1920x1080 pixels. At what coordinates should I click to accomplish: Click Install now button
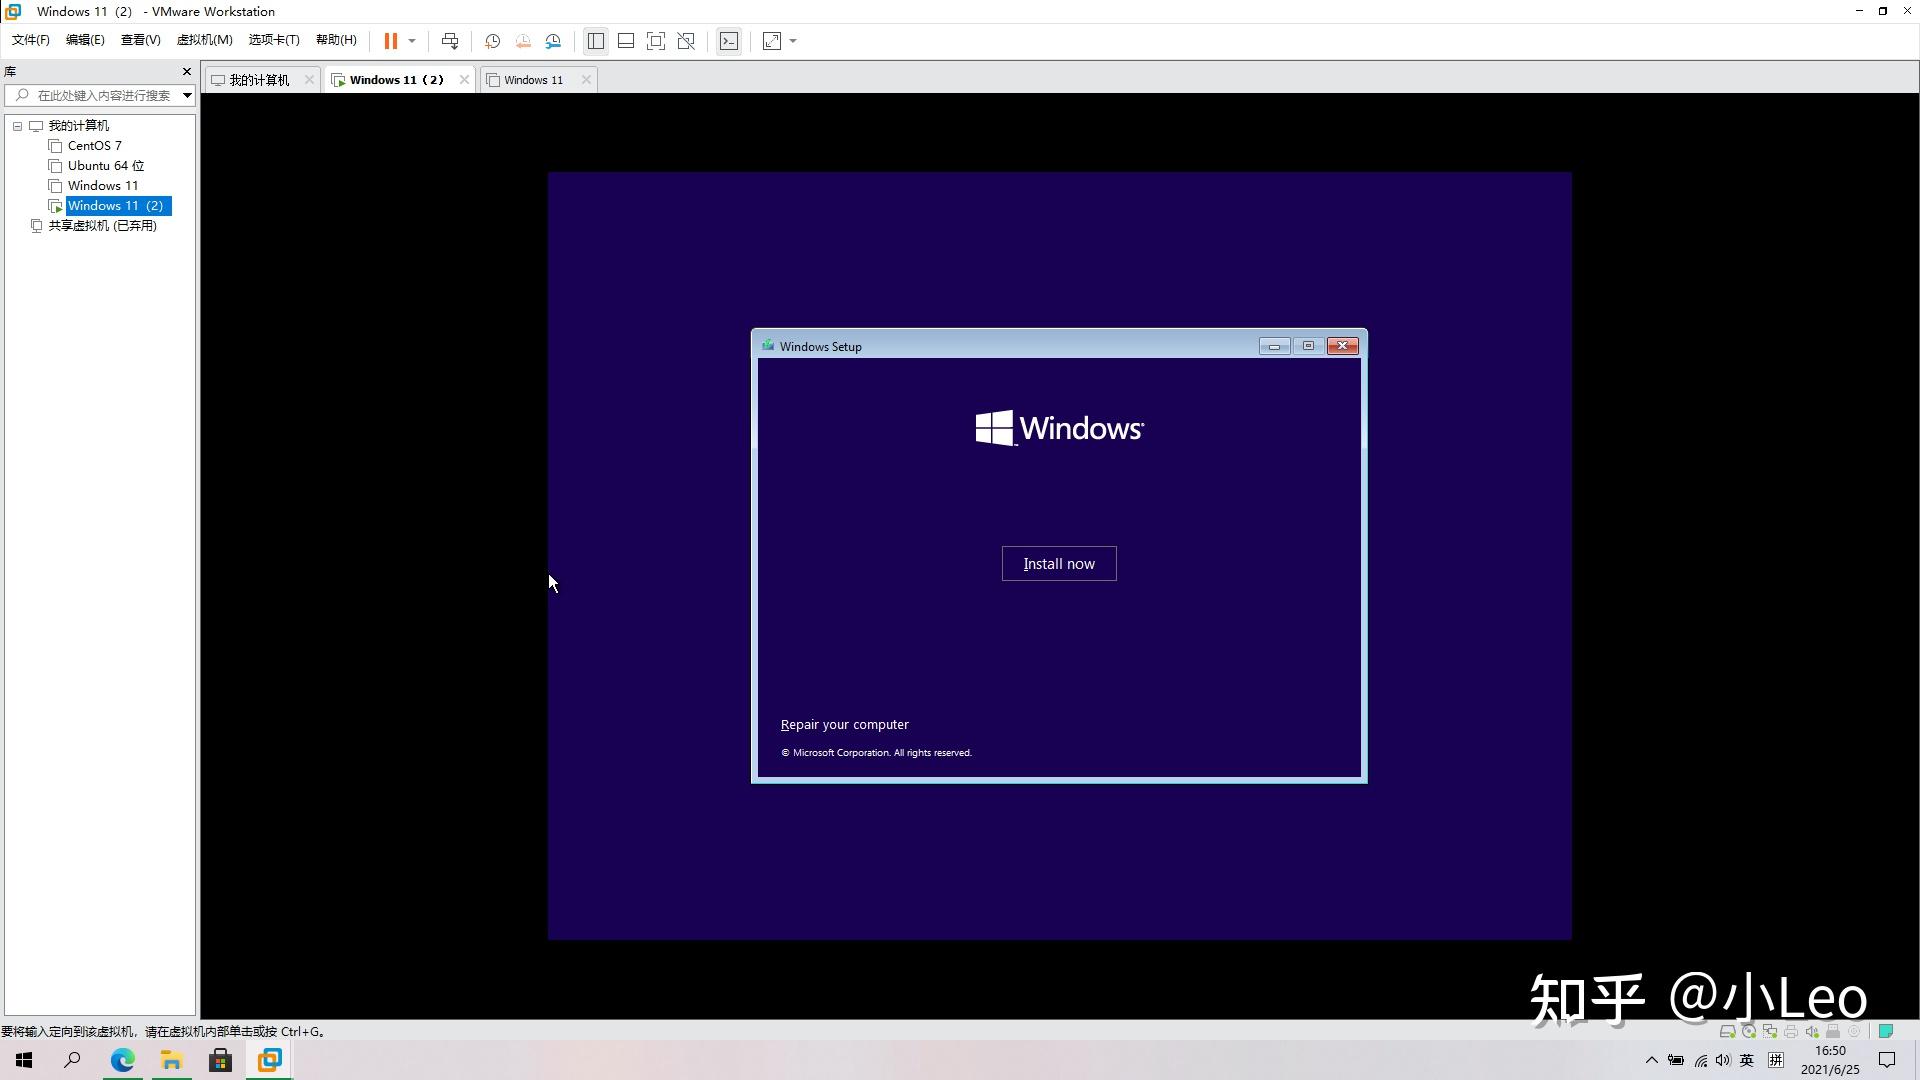coord(1059,563)
